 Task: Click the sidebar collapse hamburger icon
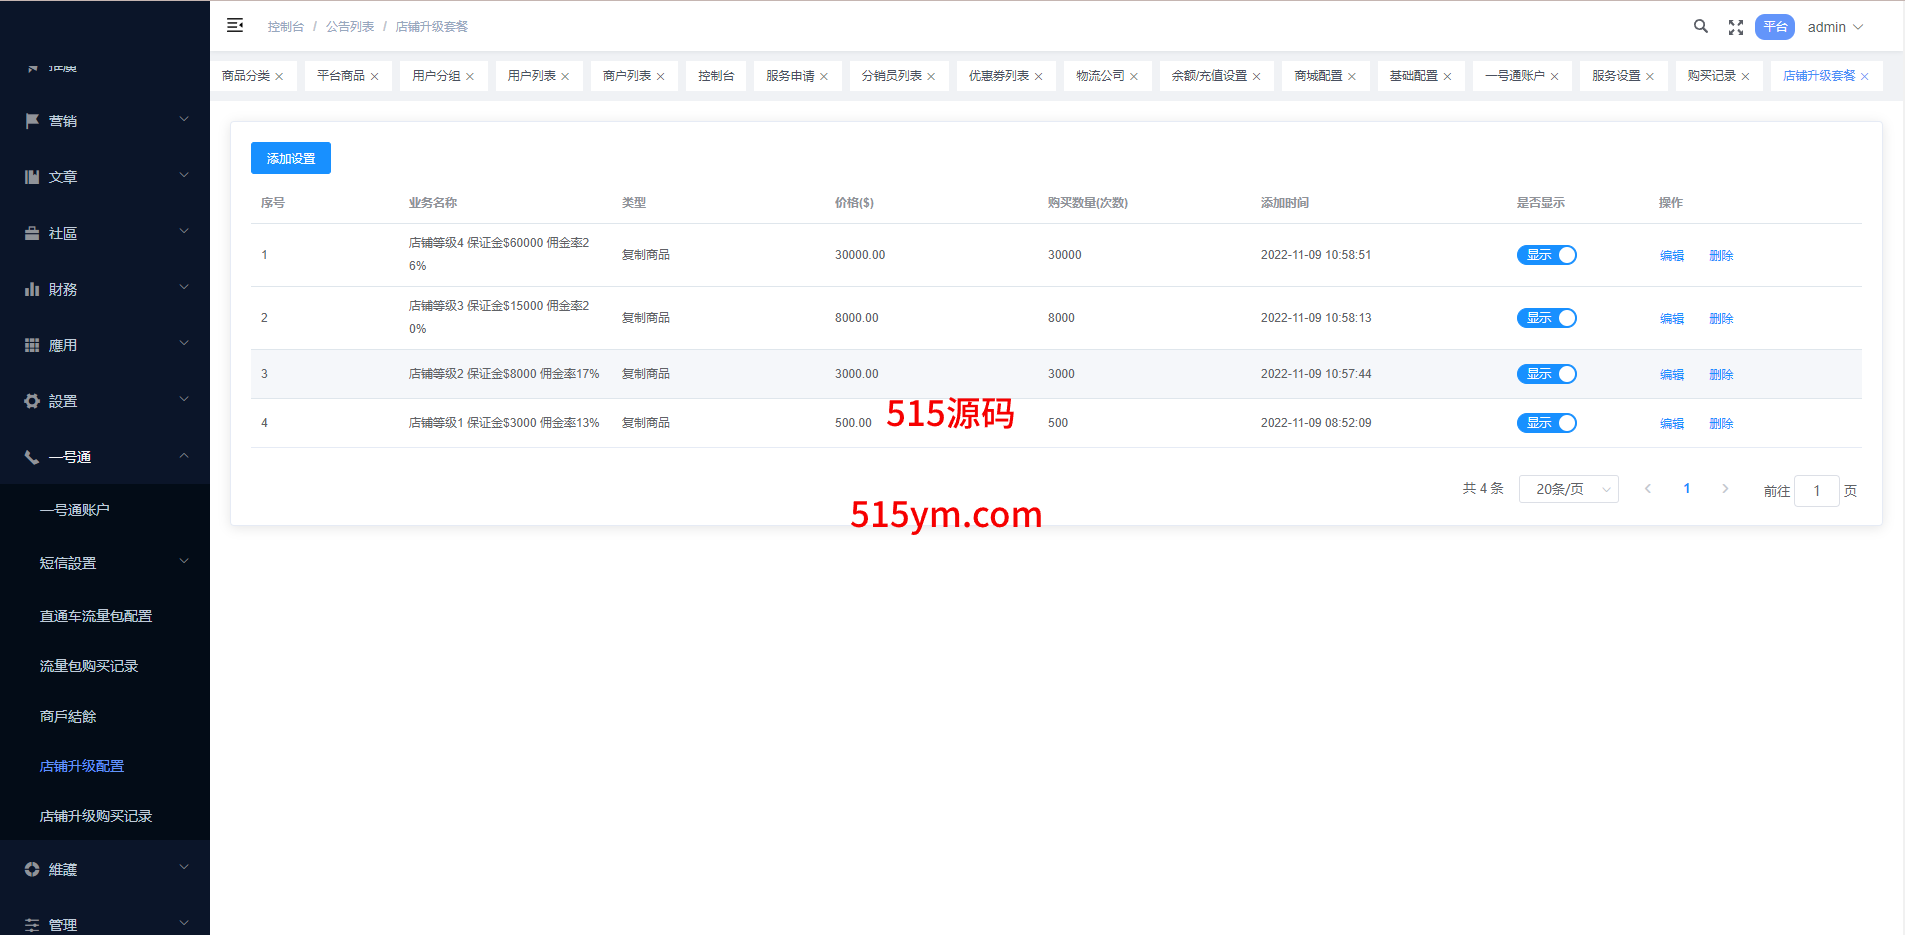tap(235, 26)
